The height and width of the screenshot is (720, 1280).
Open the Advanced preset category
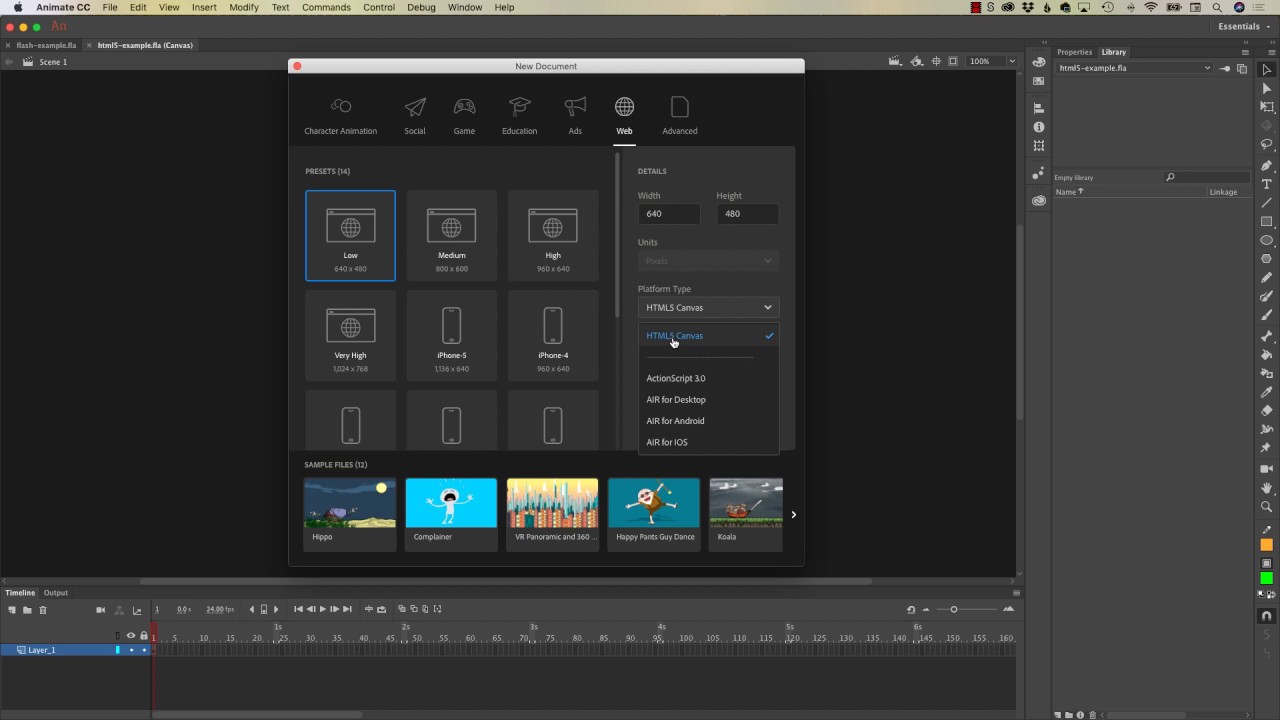680,117
